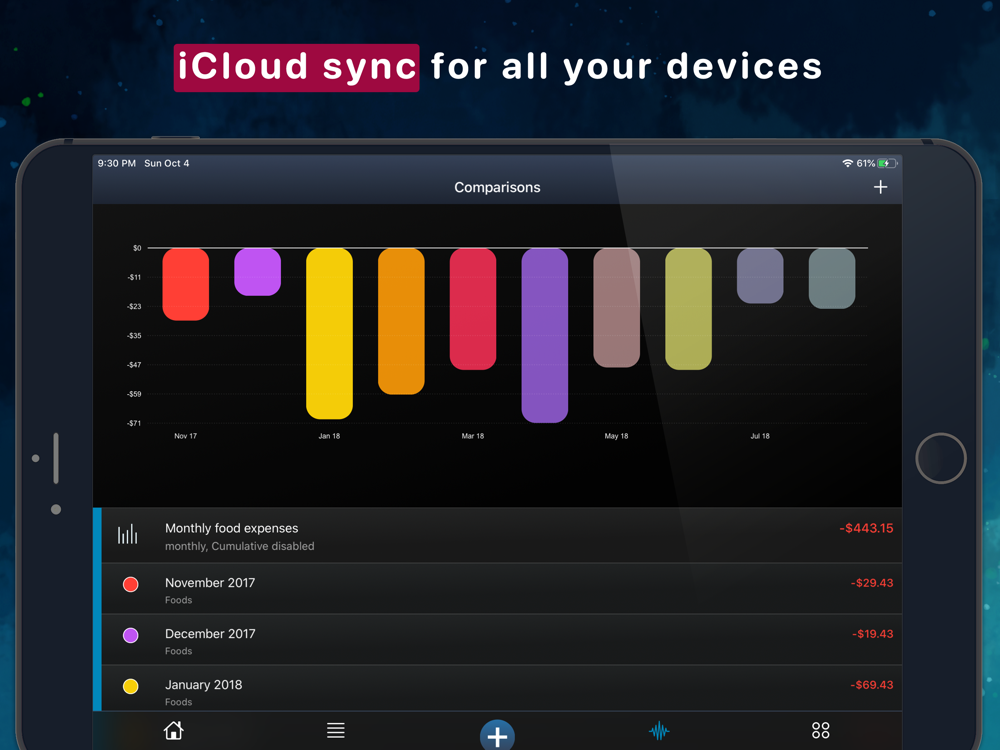Image resolution: width=1000 pixels, height=750 pixels.
Task: Click the -$69.43 amount
Action: pos(872,685)
